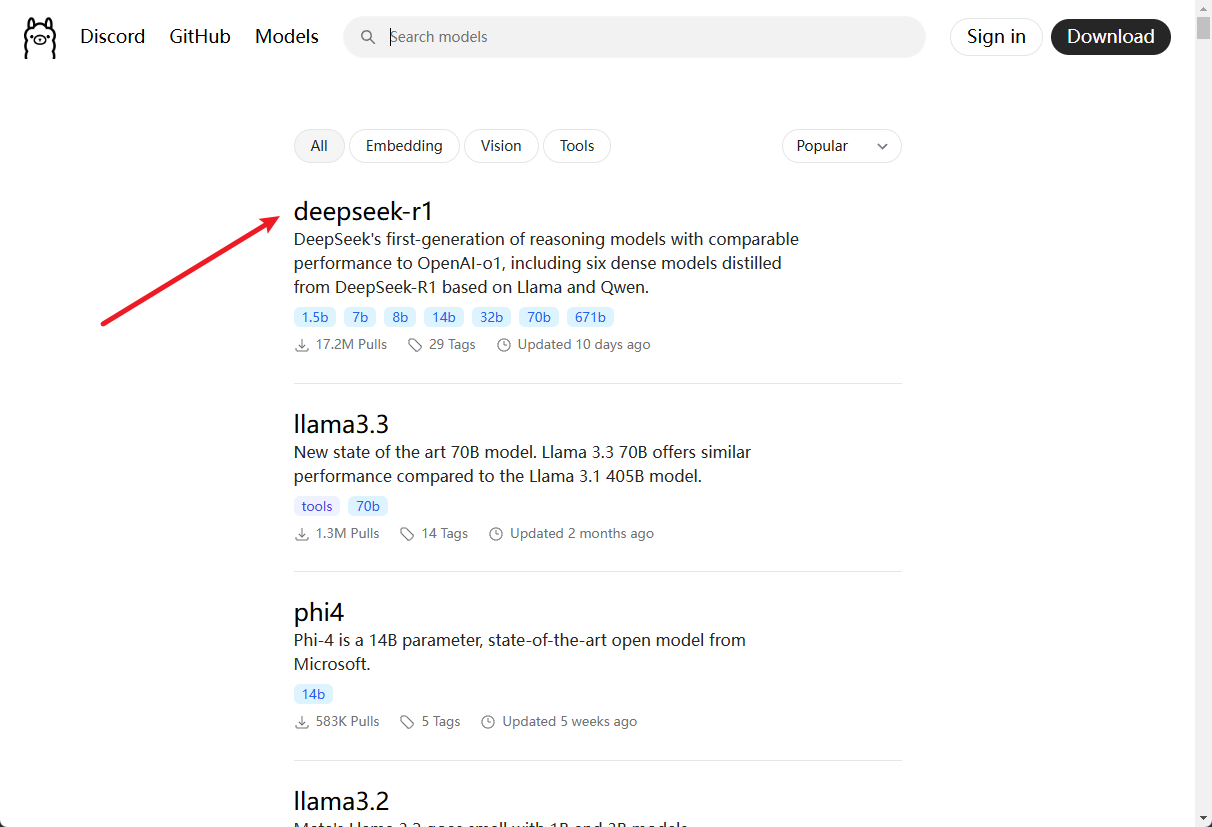
Task: Toggle the Embedding filter
Action: tap(404, 146)
